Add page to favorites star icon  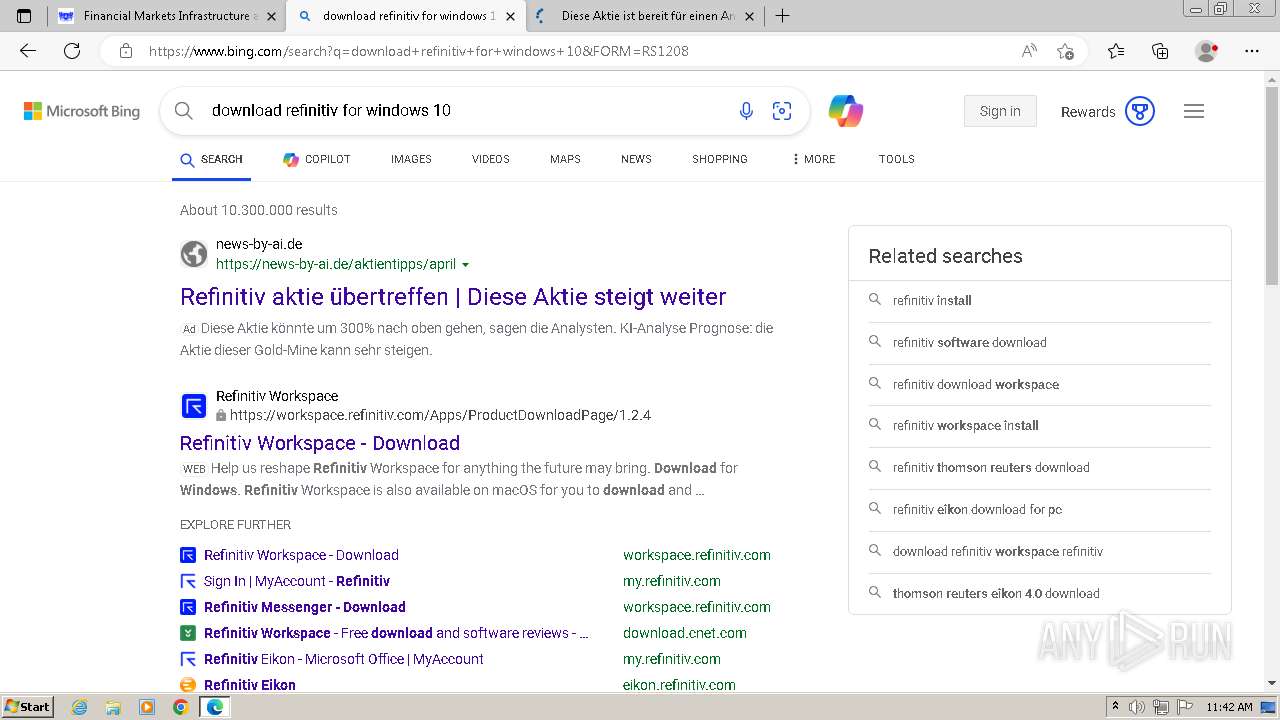point(1065,51)
